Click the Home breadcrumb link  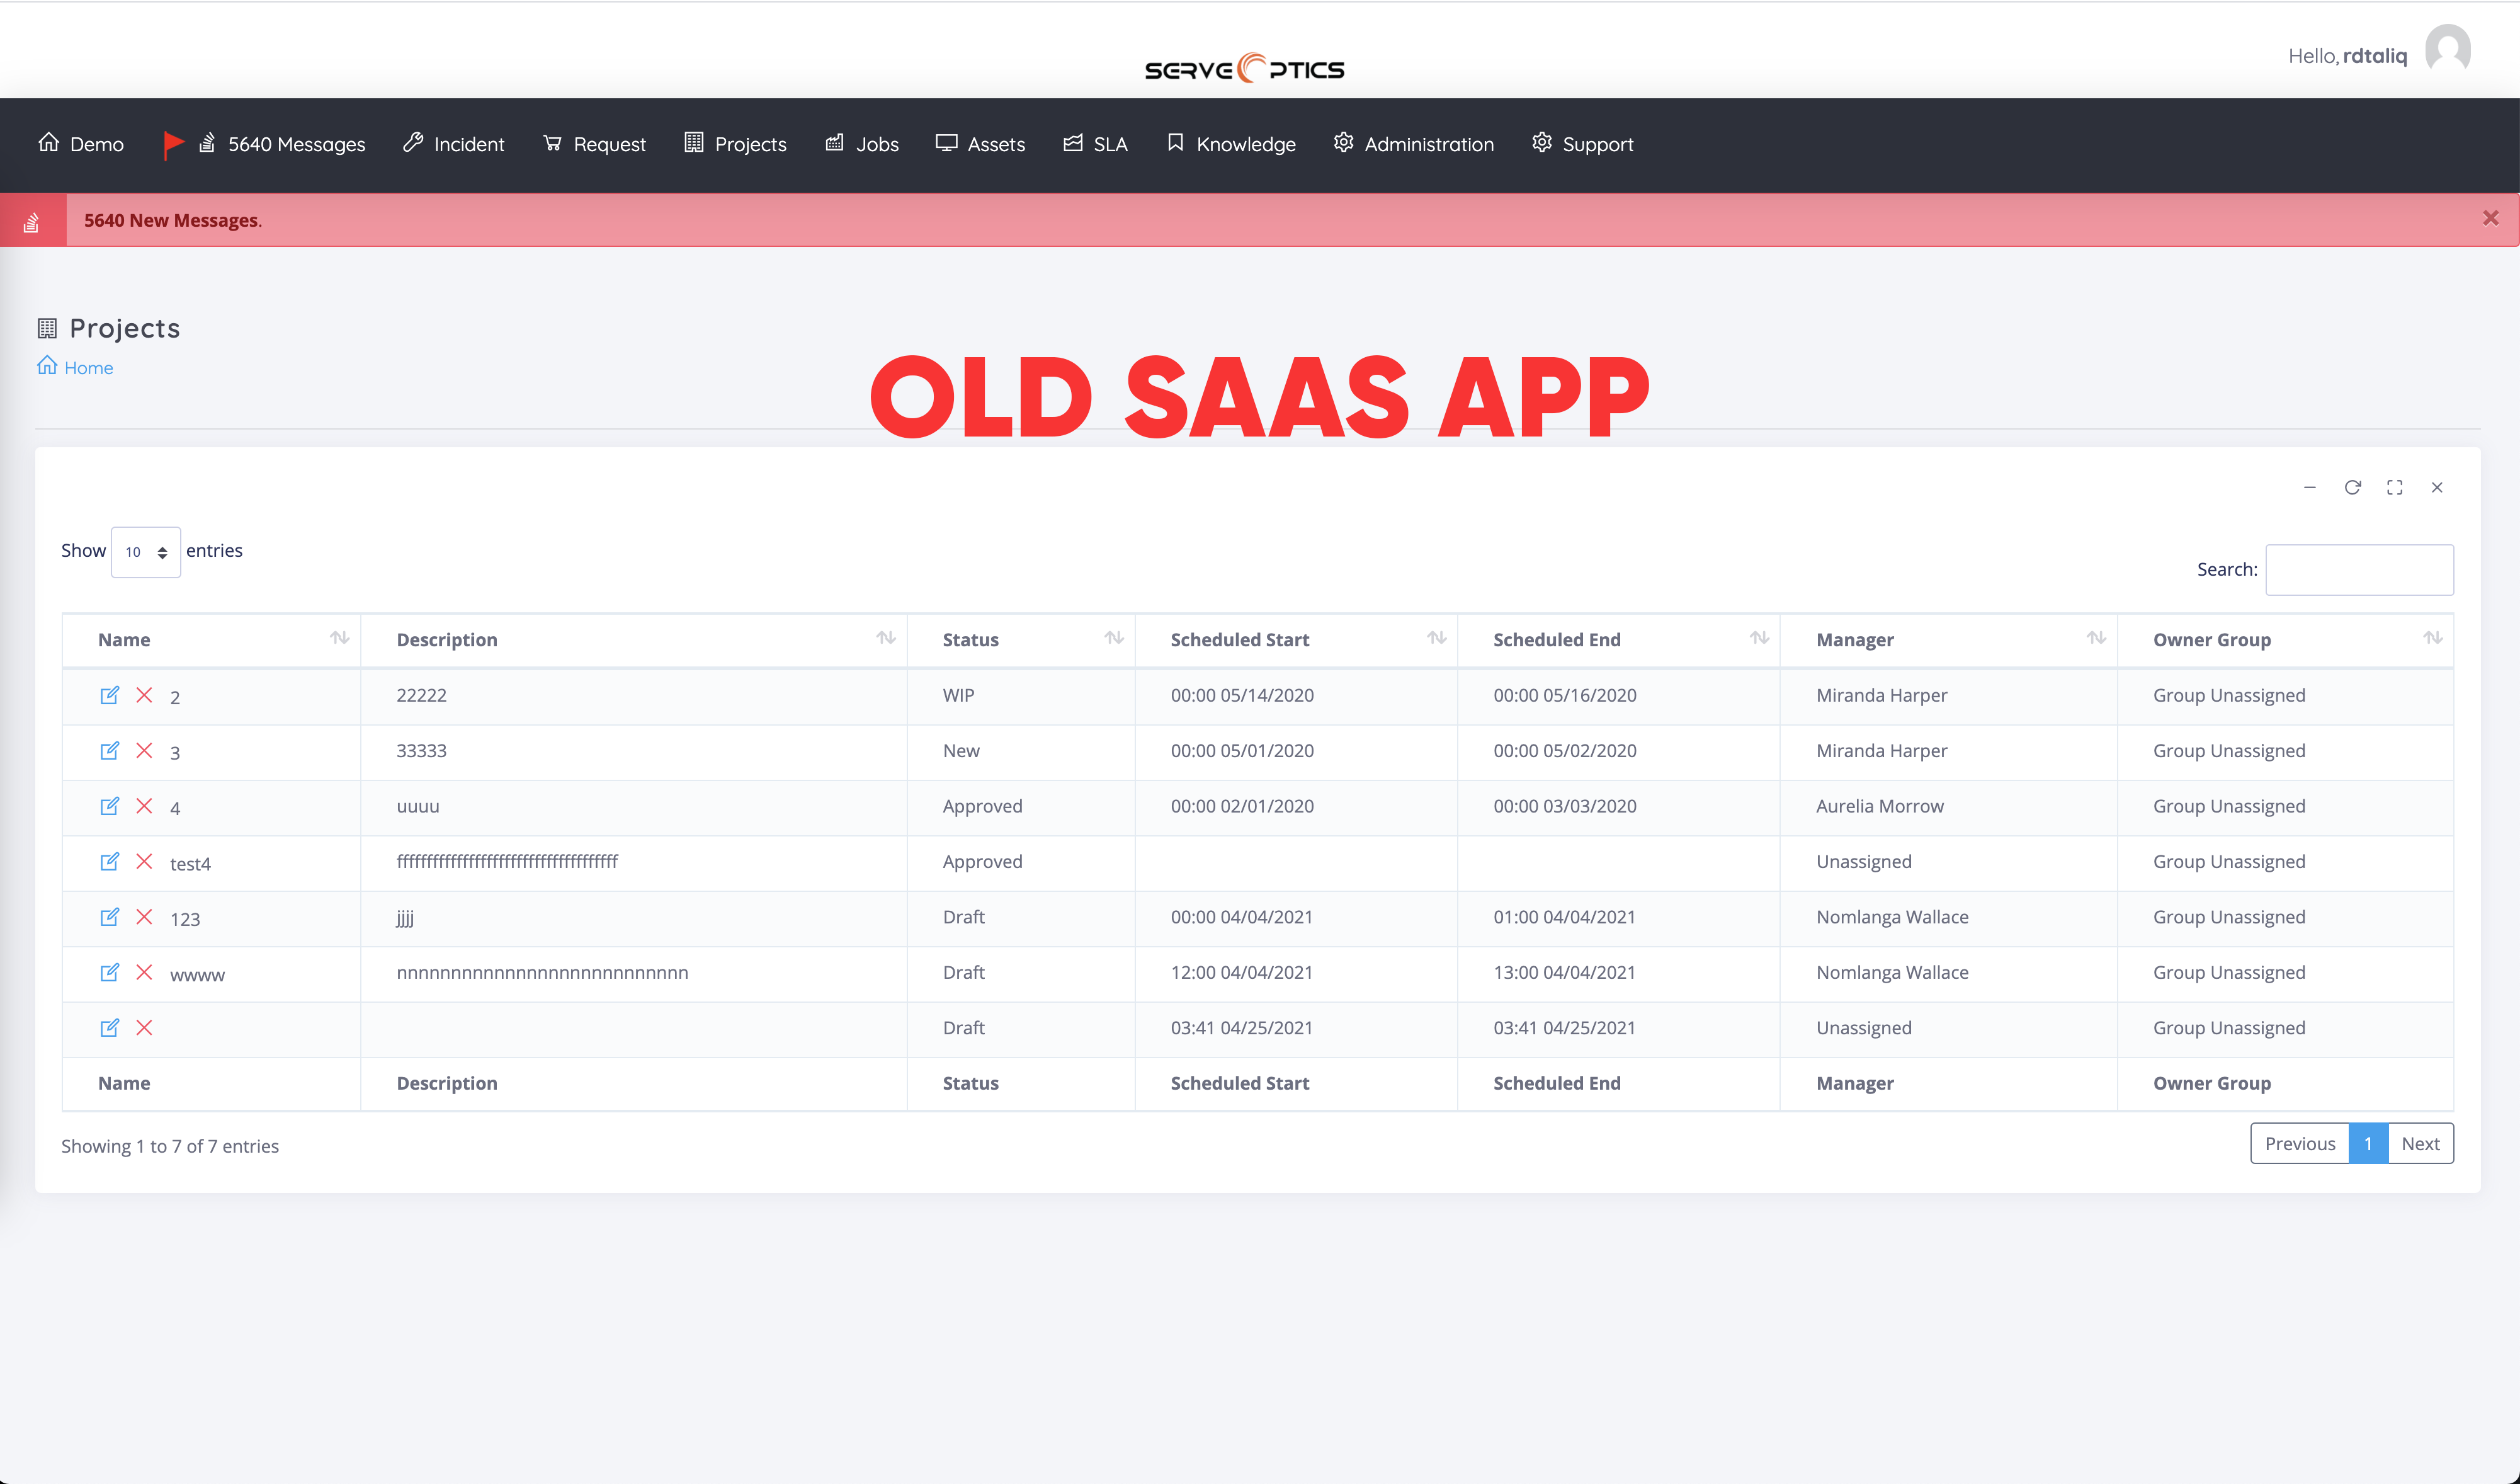coord(88,368)
